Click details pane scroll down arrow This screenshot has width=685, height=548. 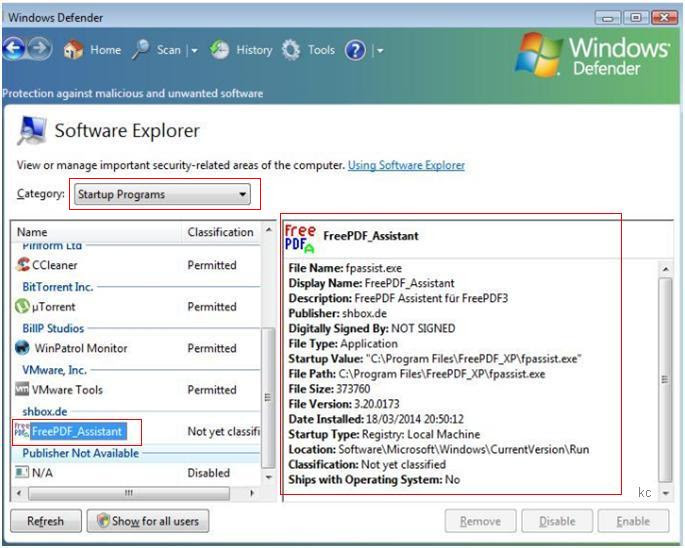[665, 493]
